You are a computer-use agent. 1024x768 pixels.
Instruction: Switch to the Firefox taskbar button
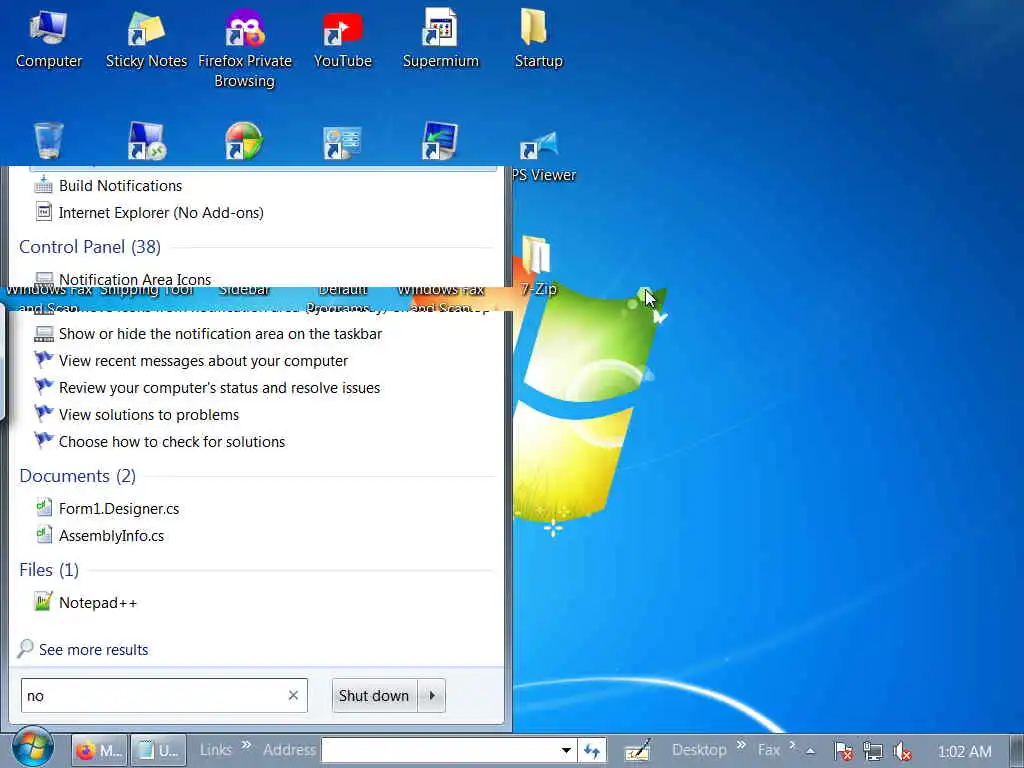coord(99,750)
